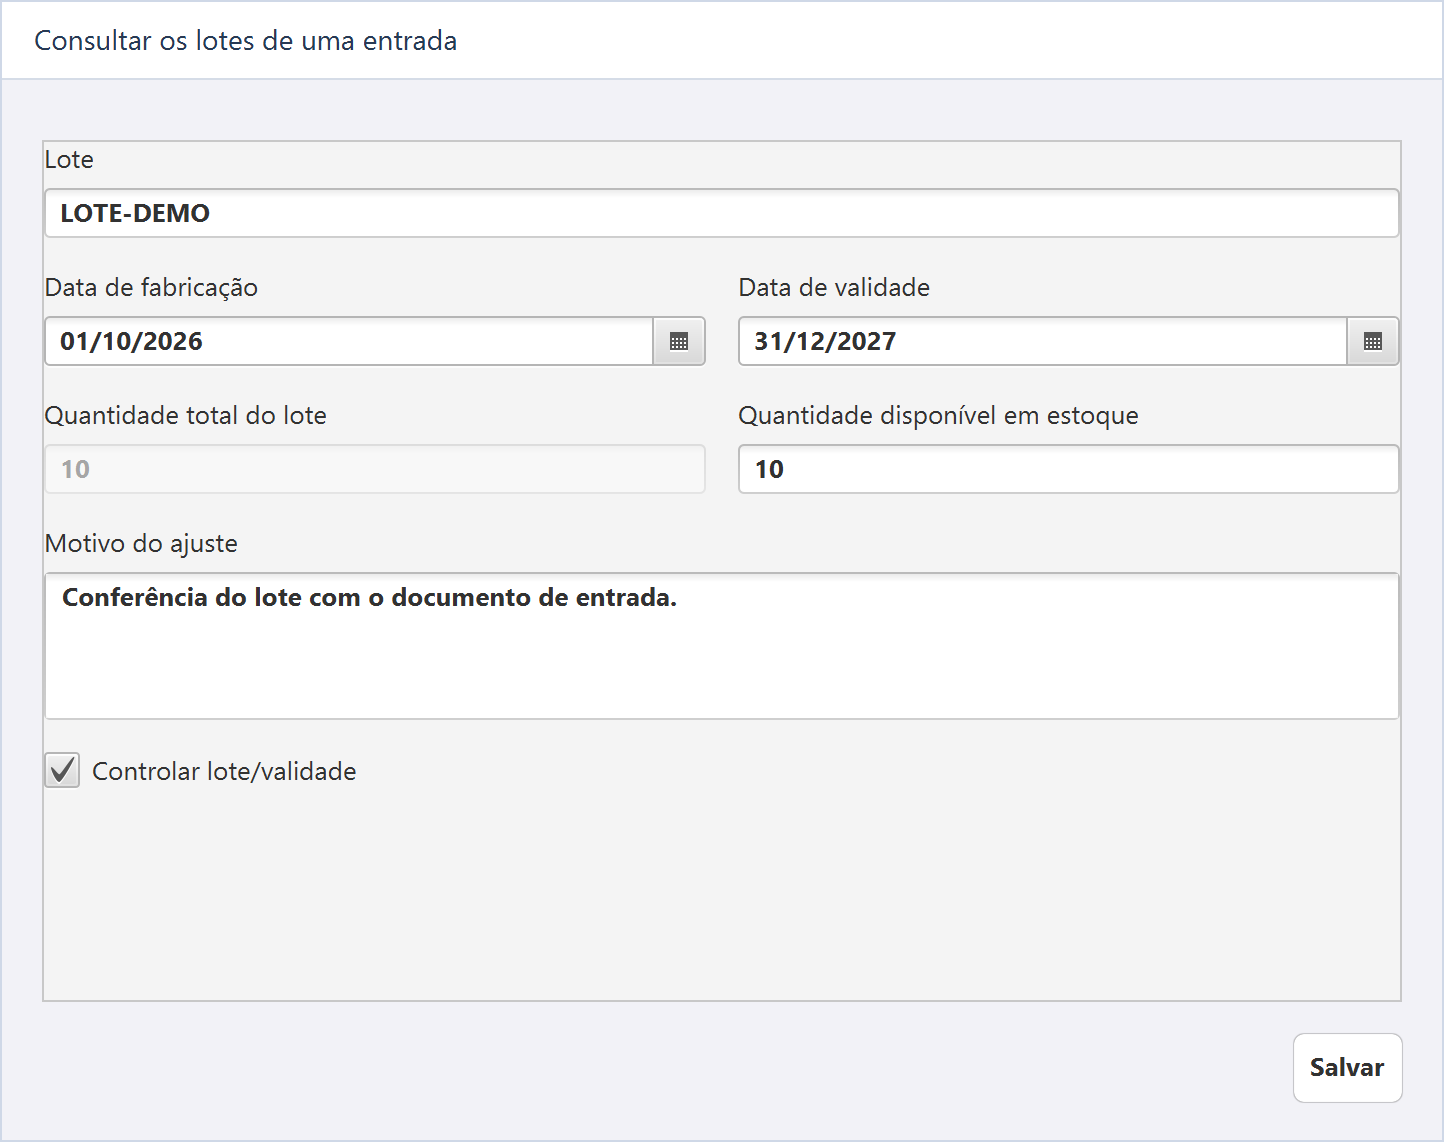This screenshot has width=1444, height=1142.
Task: Click the Data de validade label
Action: pos(834,288)
